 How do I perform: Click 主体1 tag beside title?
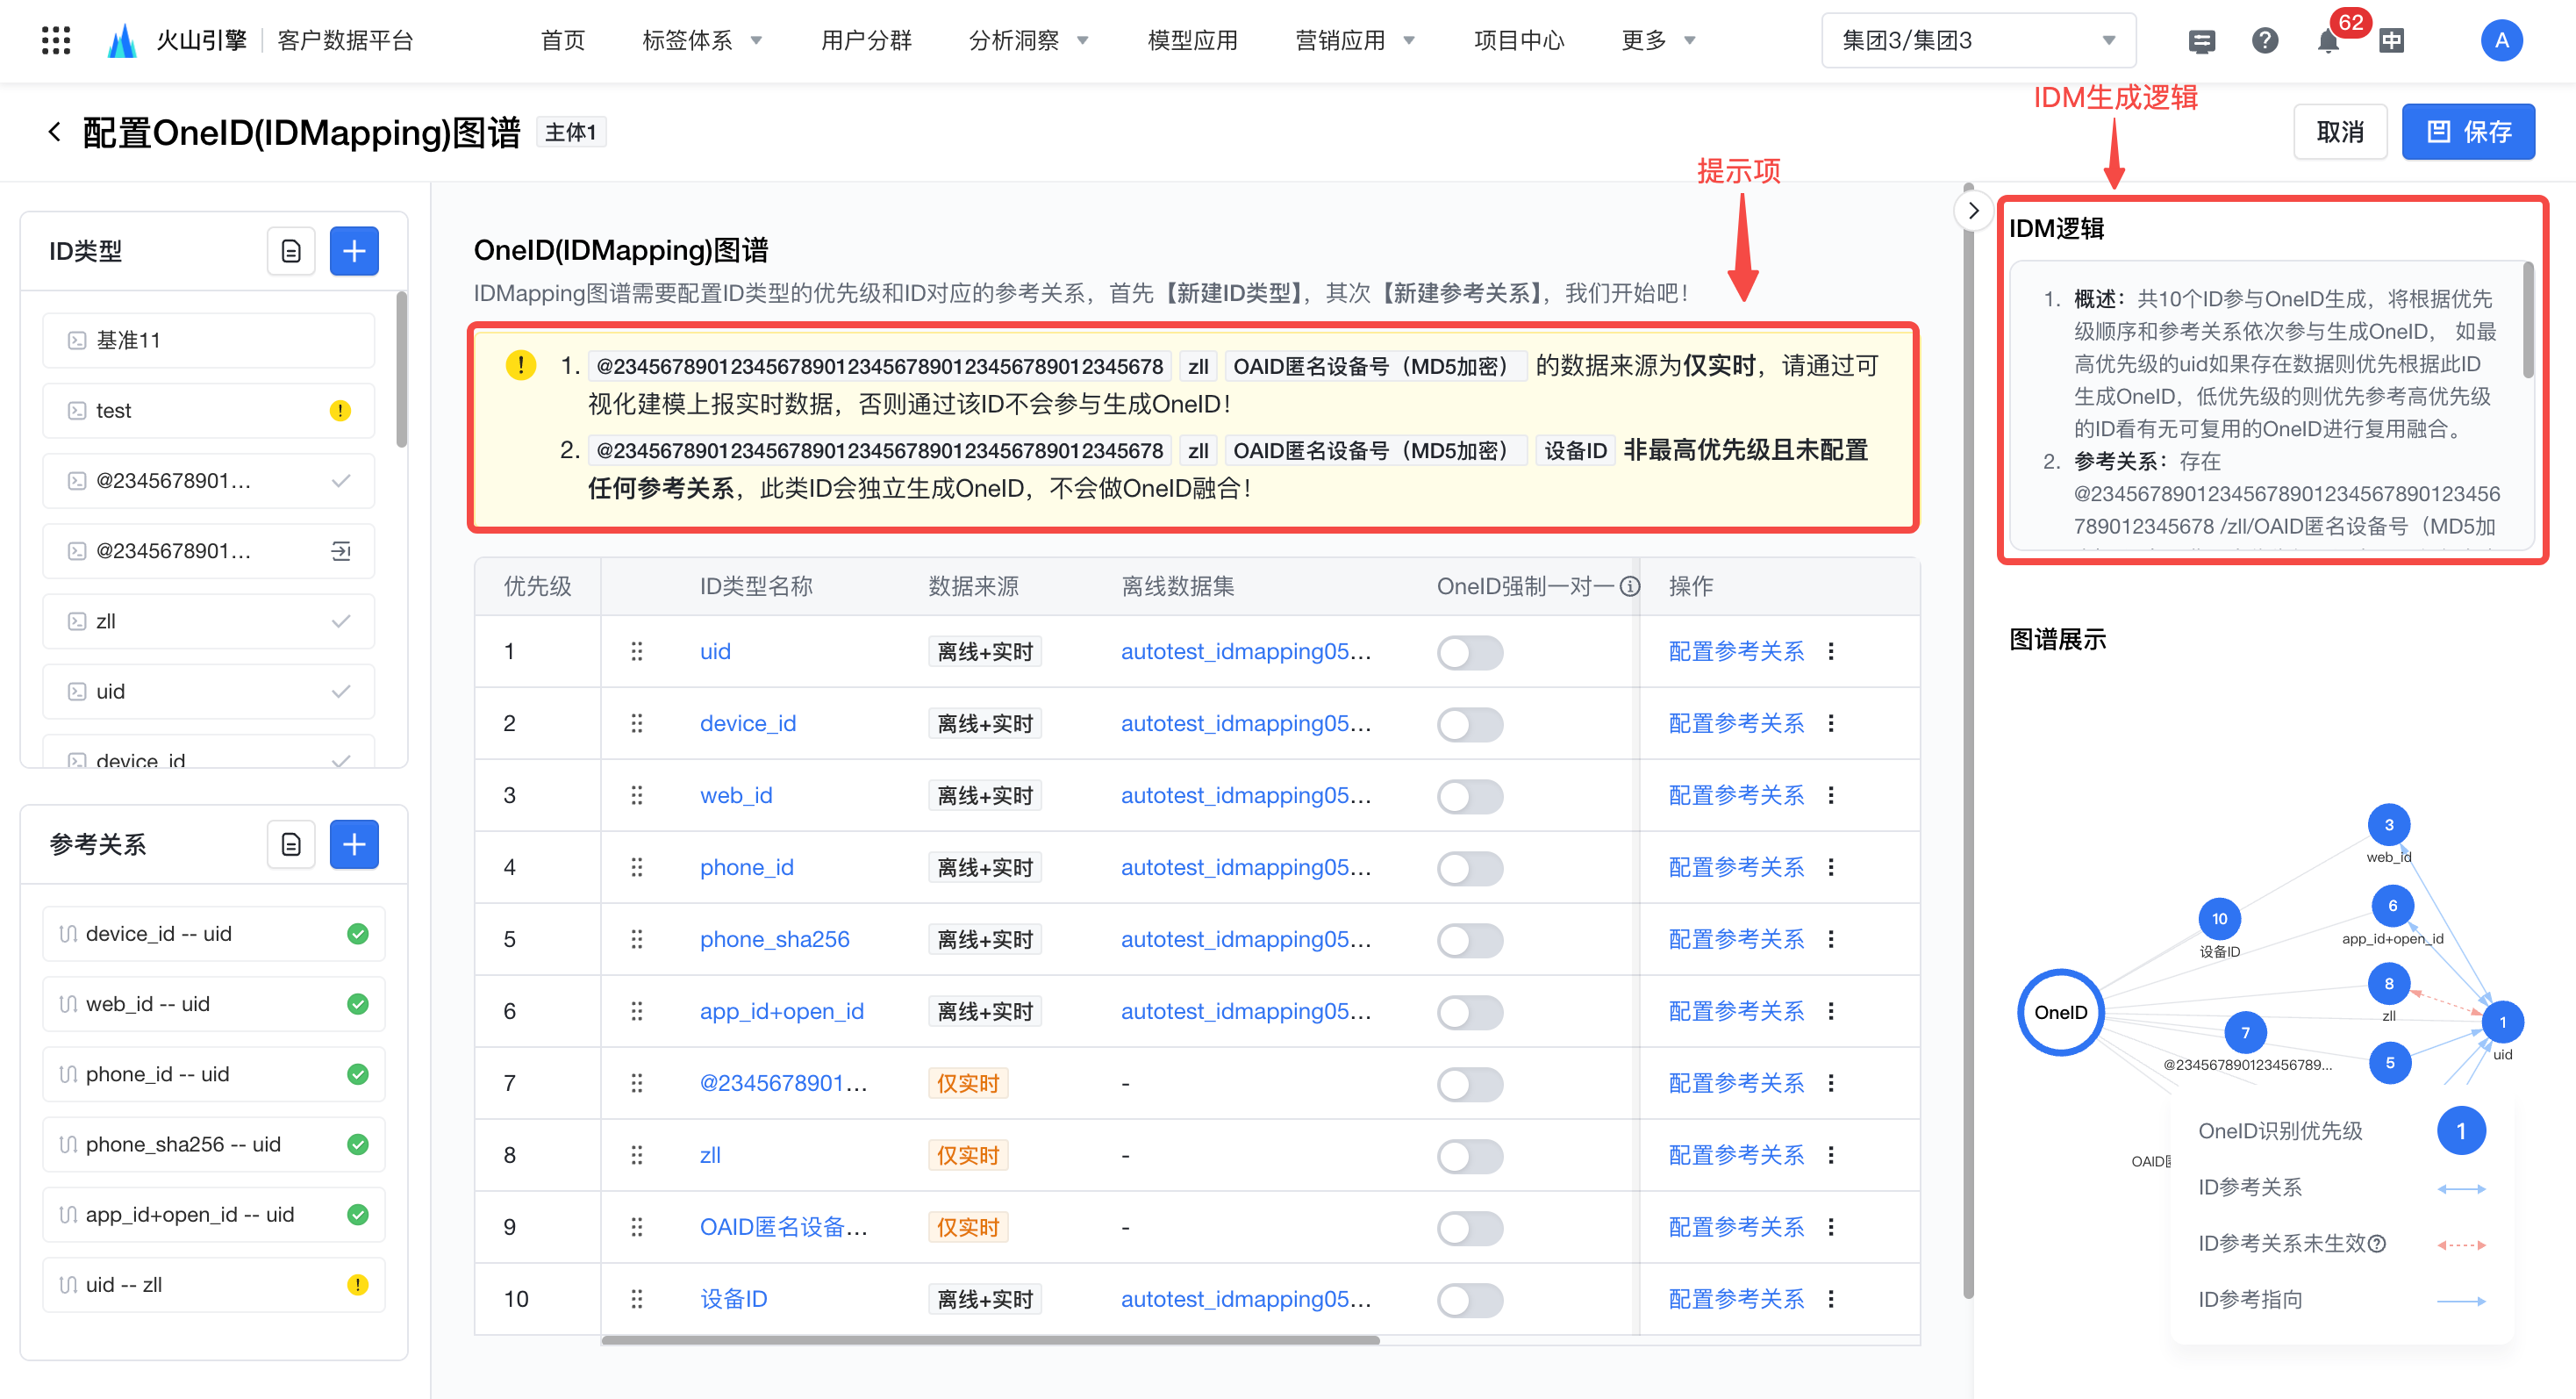pos(571,132)
